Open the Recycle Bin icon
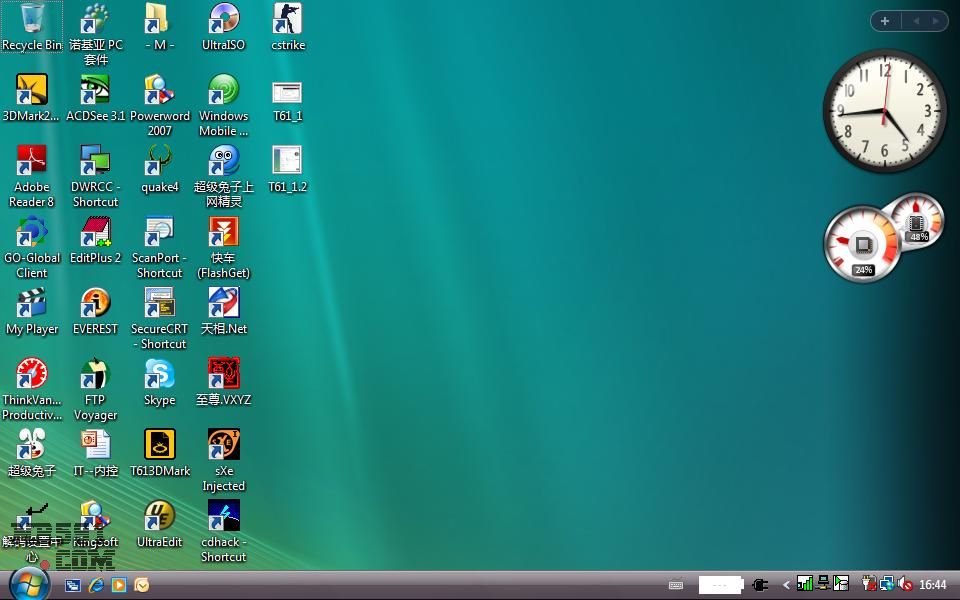 [32, 20]
